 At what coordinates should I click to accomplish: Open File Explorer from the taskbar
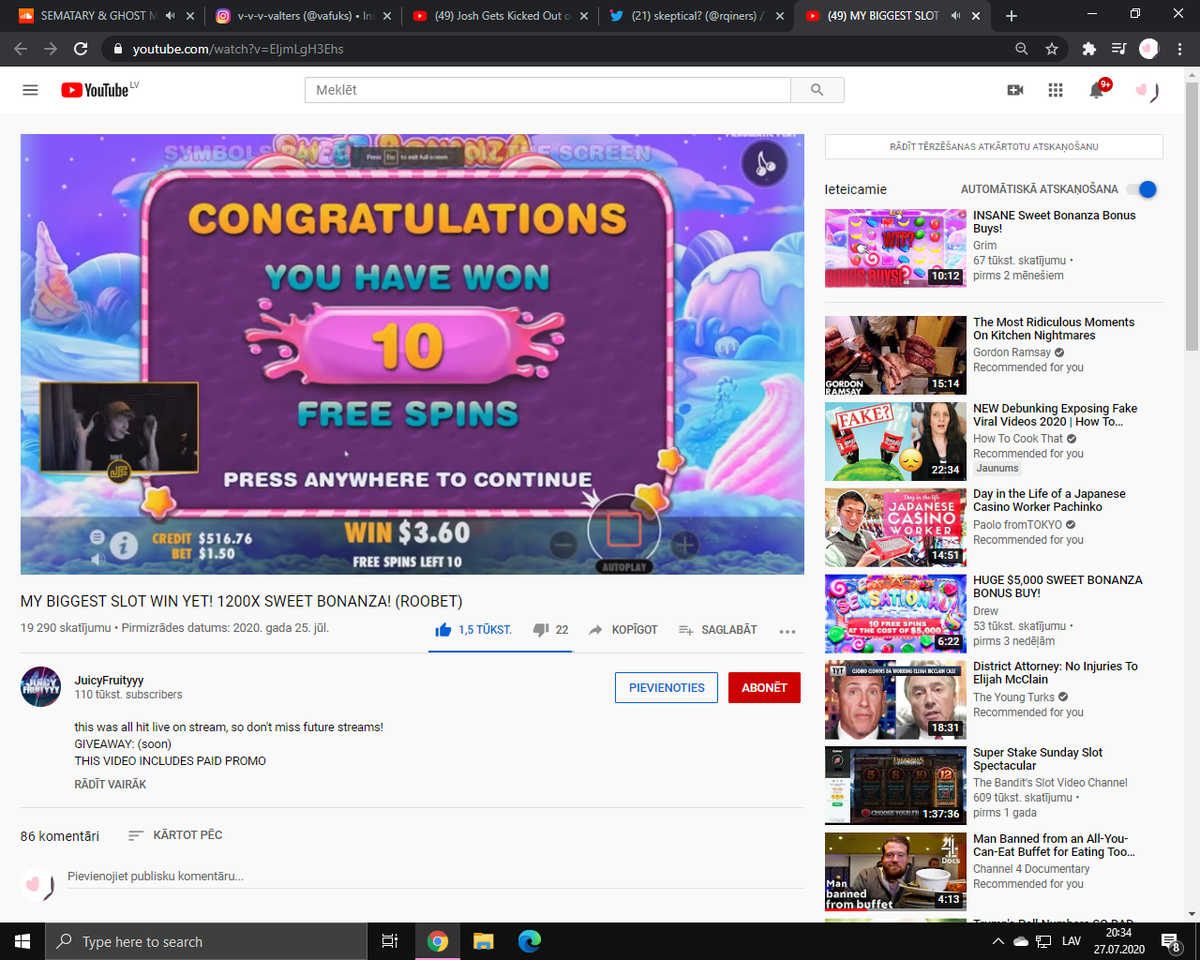tap(483, 941)
